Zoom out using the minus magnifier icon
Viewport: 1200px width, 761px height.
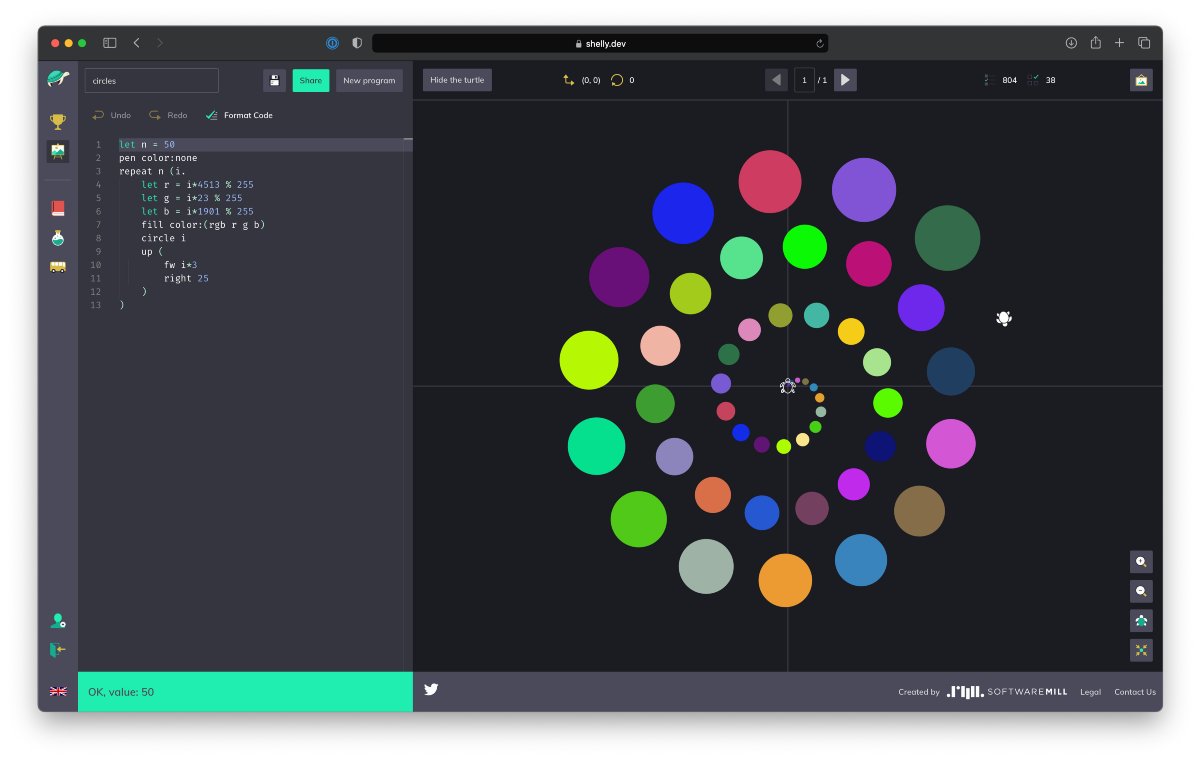click(x=1140, y=591)
